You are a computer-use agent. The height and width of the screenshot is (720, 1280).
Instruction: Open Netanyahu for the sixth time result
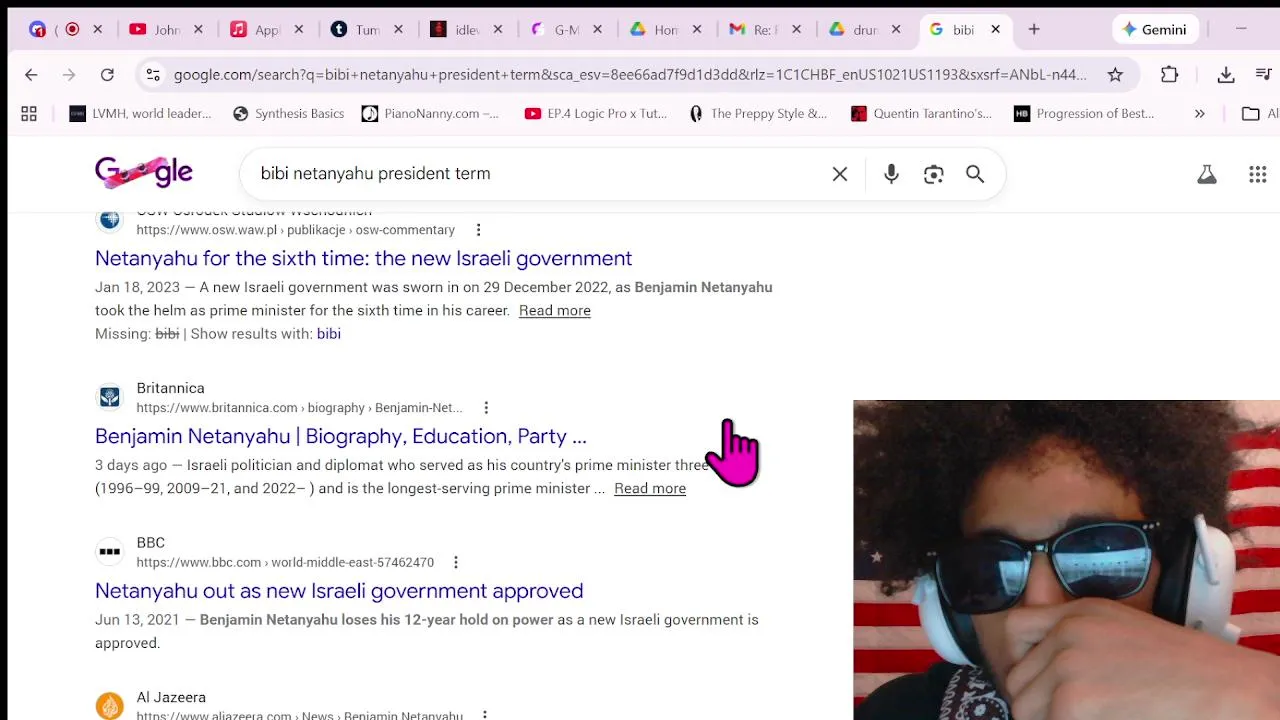click(x=363, y=258)
